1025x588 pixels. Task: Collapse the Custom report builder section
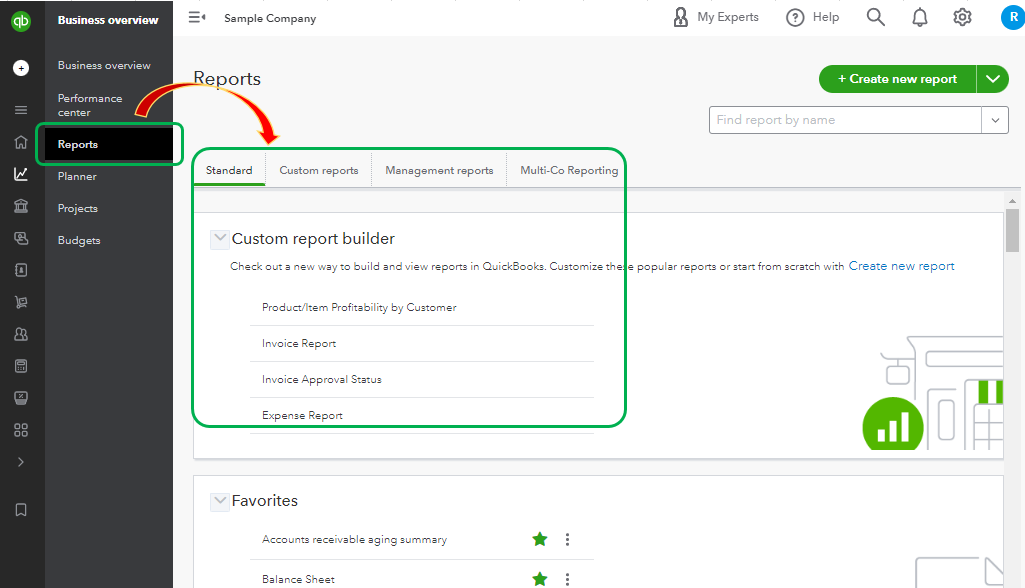click(220, 239)
